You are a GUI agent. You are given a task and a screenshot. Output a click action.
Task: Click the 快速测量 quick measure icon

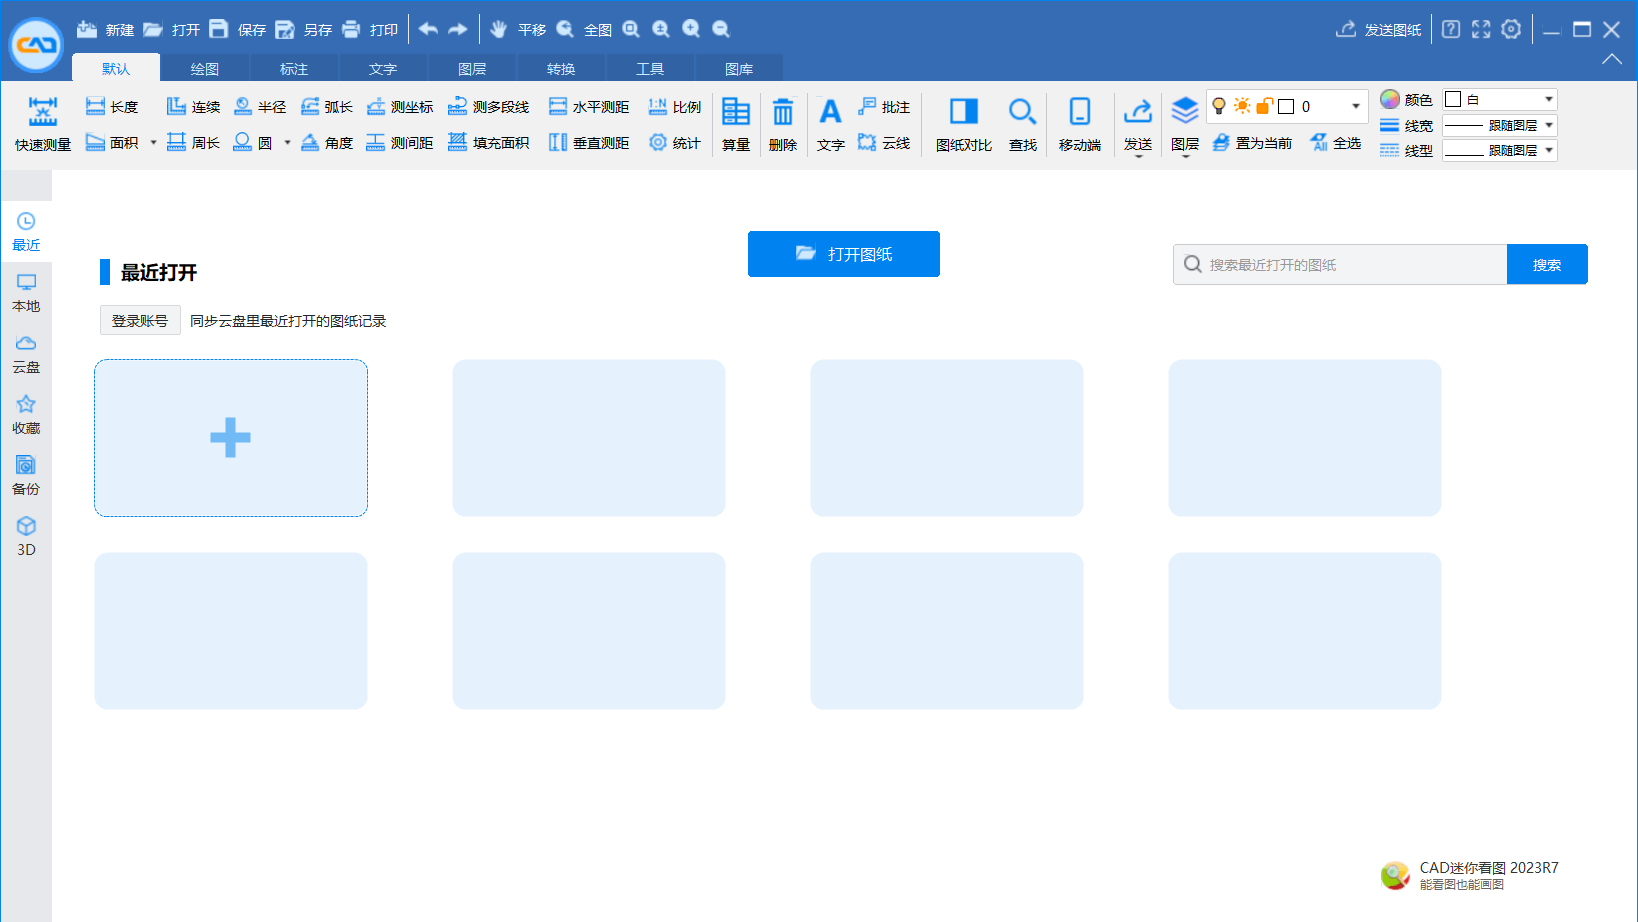pyautogui.click(x=42, y=112)
